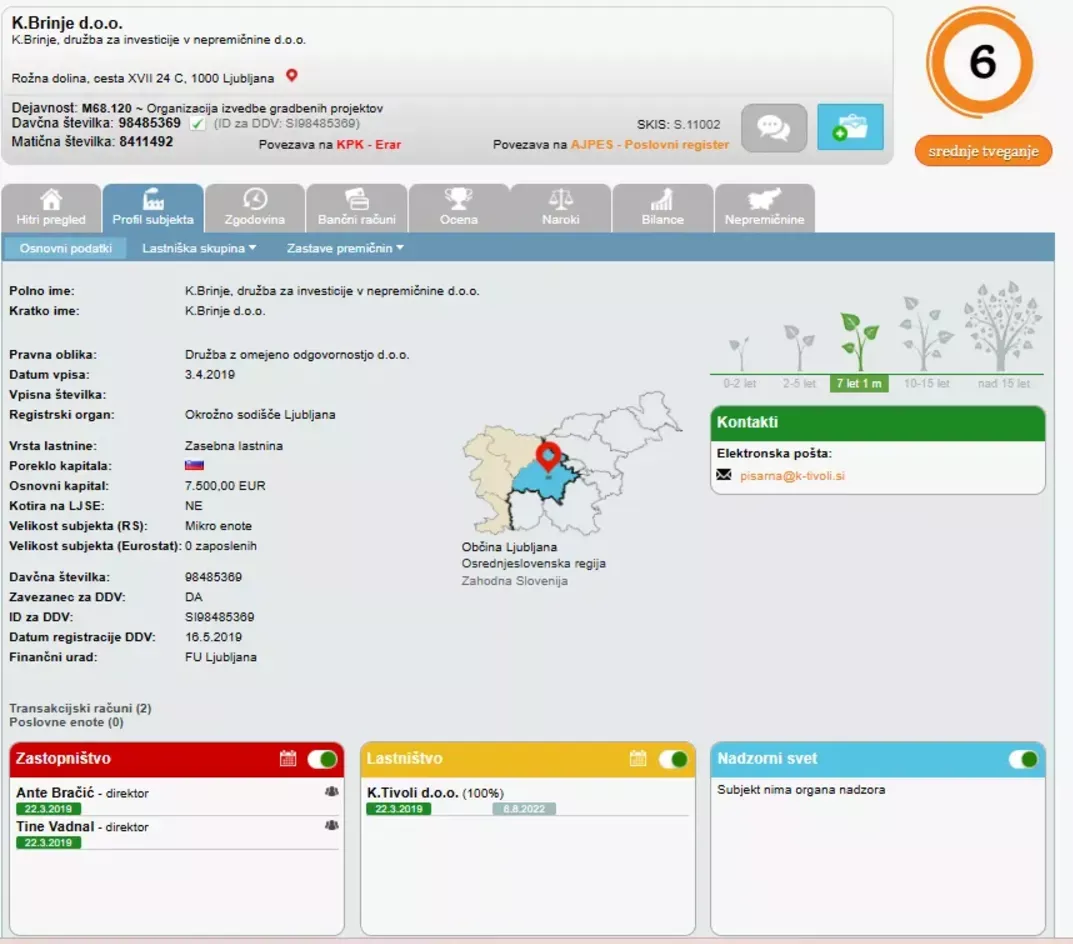This screenshot has height=944, width=1073.
Task: Toggle the Zastopništvo panel switch
Action: click(x=322, y=759)
